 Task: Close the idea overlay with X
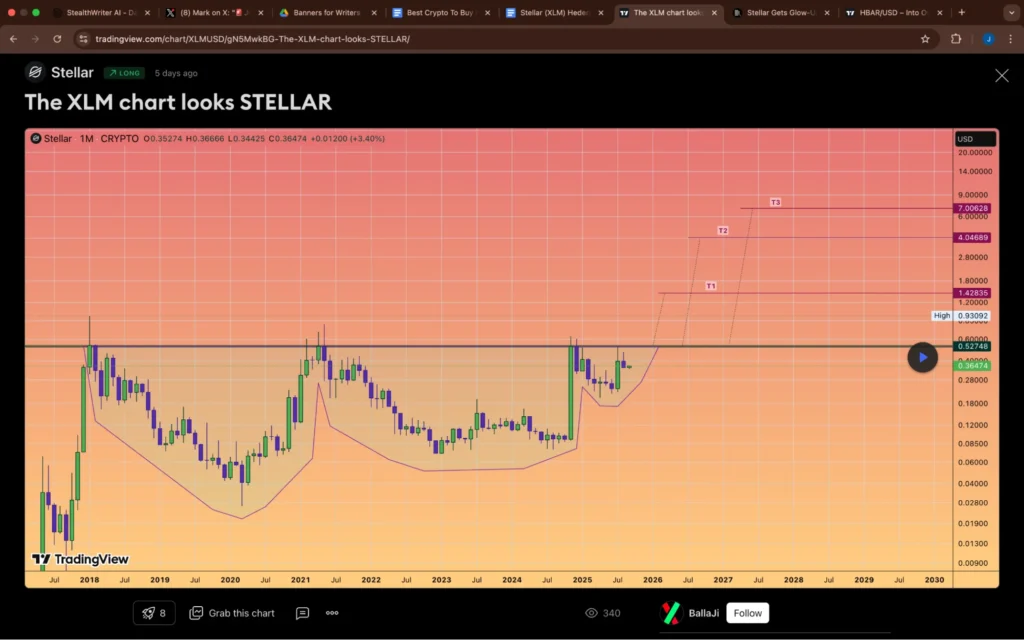pos(1001,76)
